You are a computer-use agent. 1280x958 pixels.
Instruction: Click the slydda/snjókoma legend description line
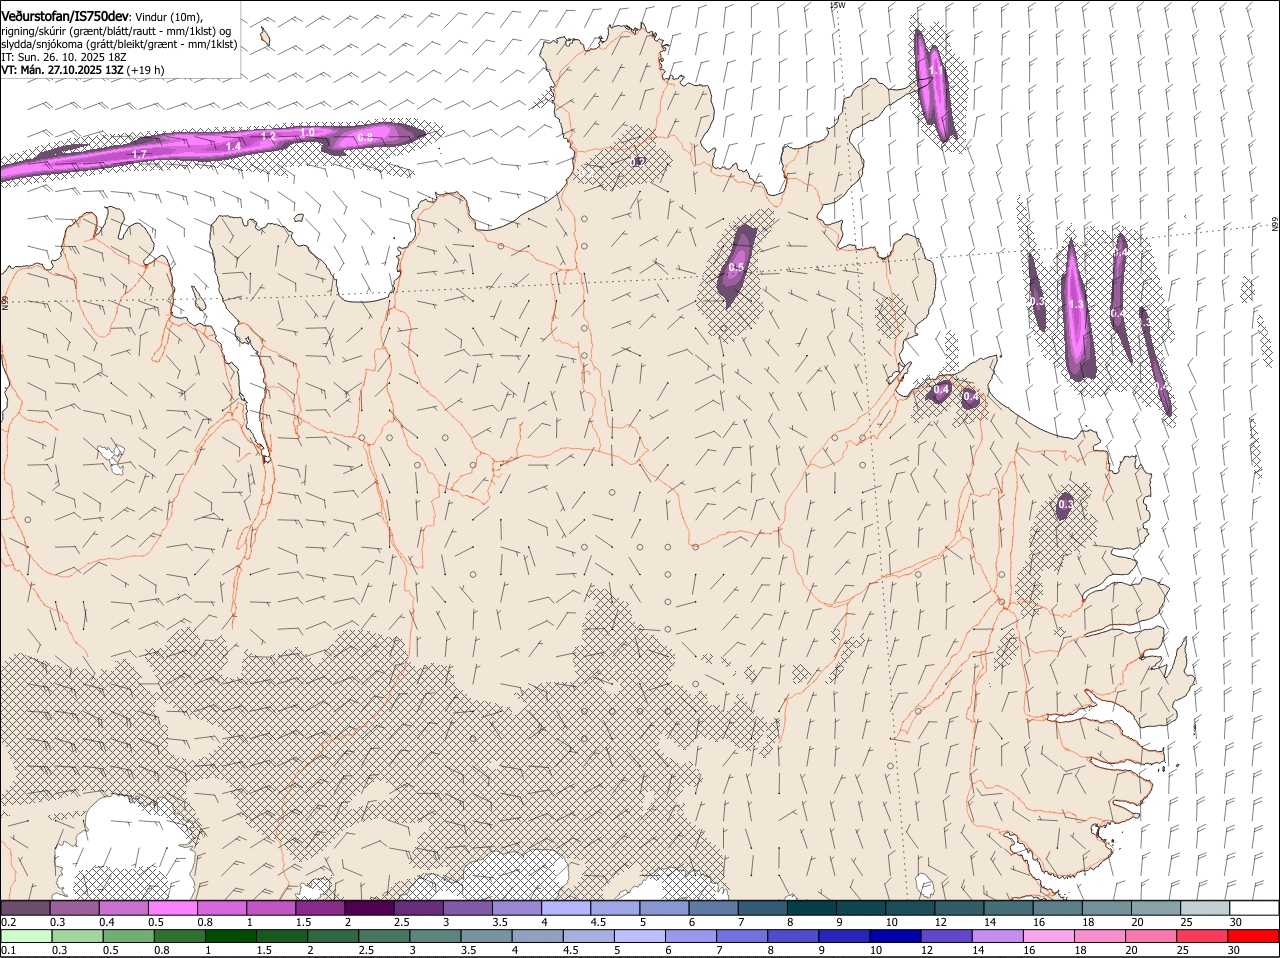coord(119,44)
